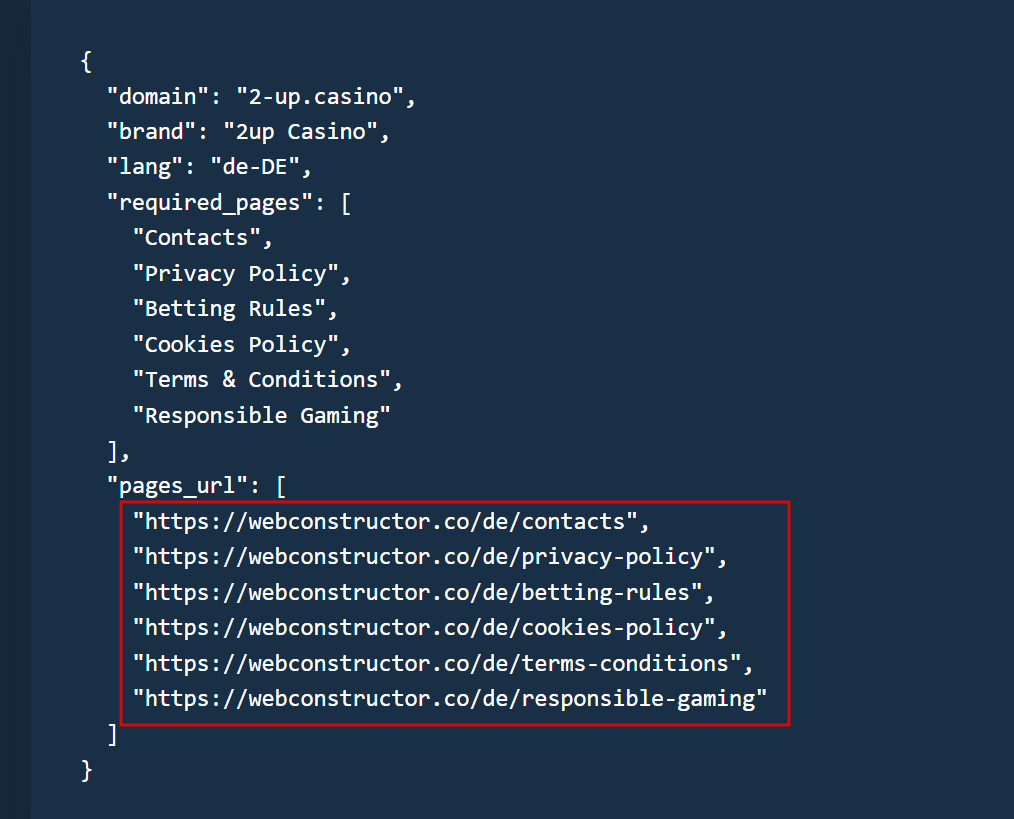Click the cookies-policy page URL

424,628
